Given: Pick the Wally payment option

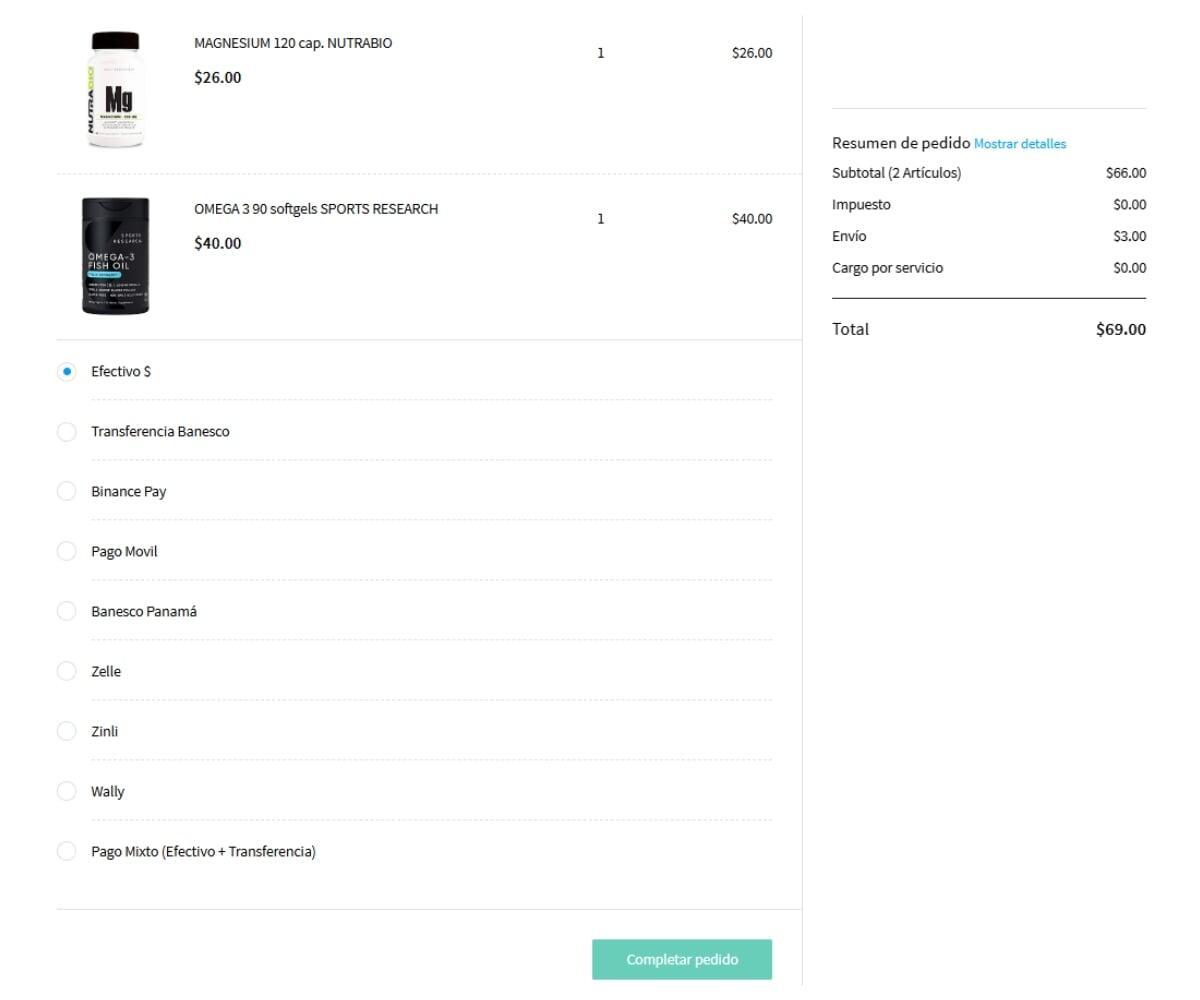Looking at the screenshot, I should (x=67, y=792).
